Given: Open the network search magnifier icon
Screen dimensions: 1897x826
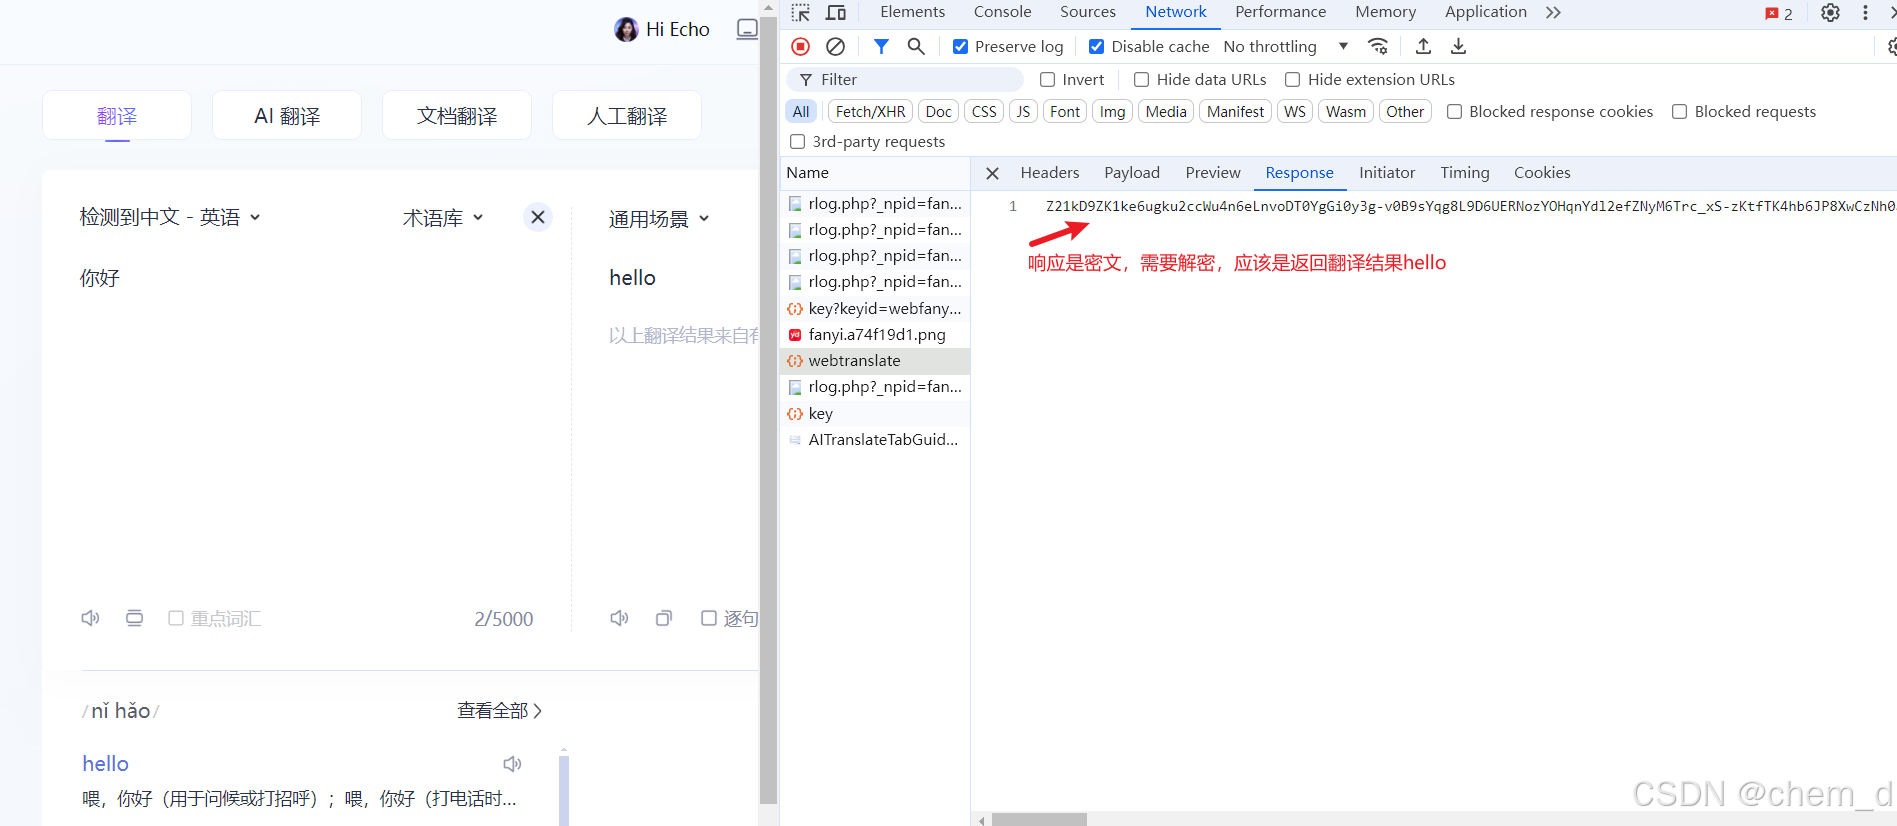Looking at the screenshot, I should pos(916,46).
